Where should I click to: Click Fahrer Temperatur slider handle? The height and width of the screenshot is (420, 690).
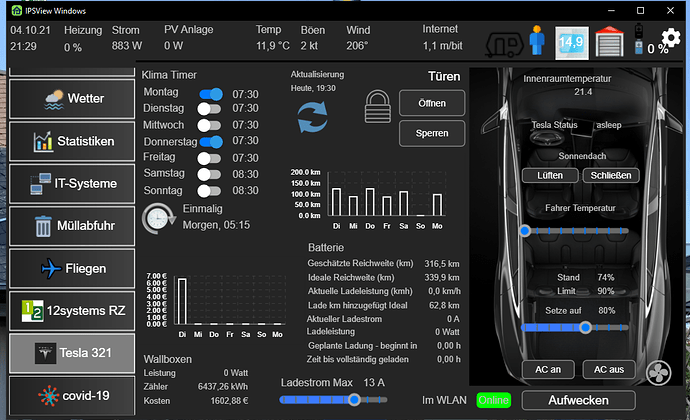[525, 231]
